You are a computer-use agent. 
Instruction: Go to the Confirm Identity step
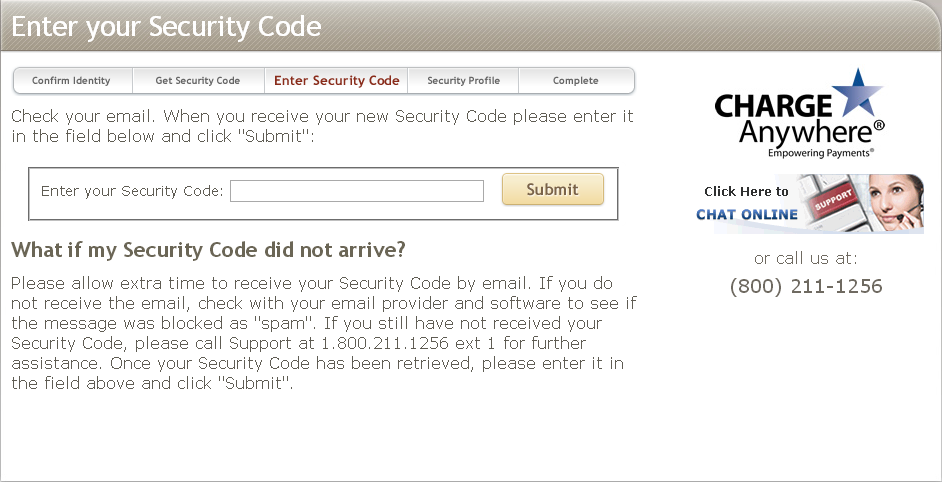point(70,81)
